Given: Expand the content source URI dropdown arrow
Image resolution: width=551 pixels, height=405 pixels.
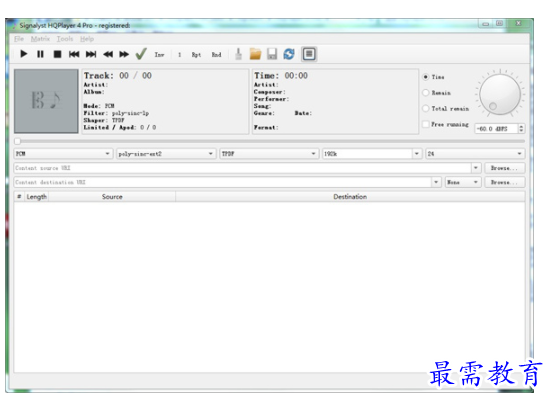Looking at the screenshot, I should tap(475, 168).
